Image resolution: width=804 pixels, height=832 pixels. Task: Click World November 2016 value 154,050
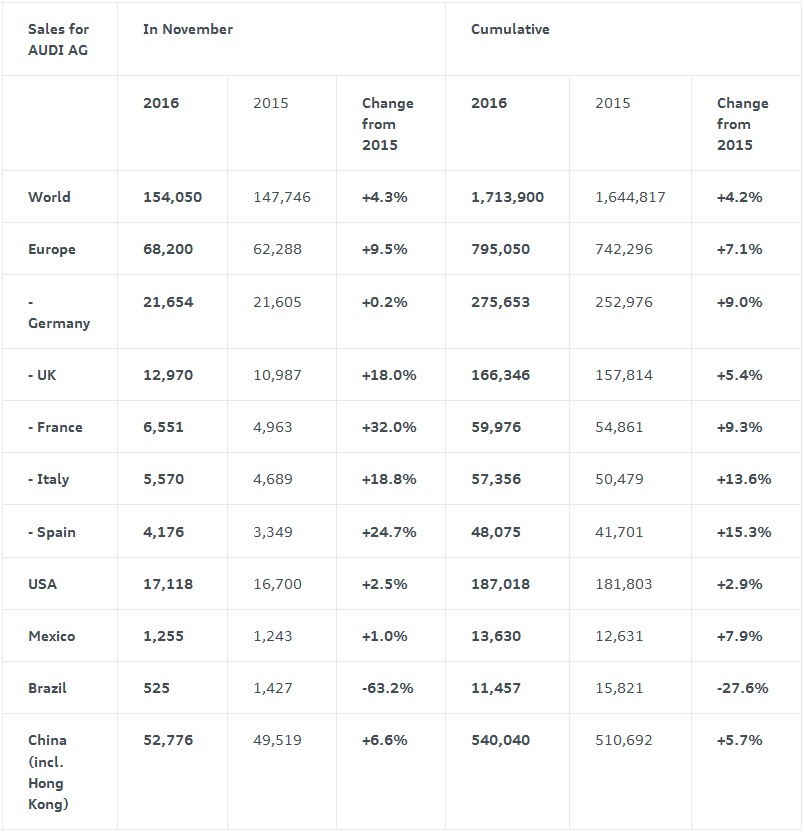[x=172, y=197]
